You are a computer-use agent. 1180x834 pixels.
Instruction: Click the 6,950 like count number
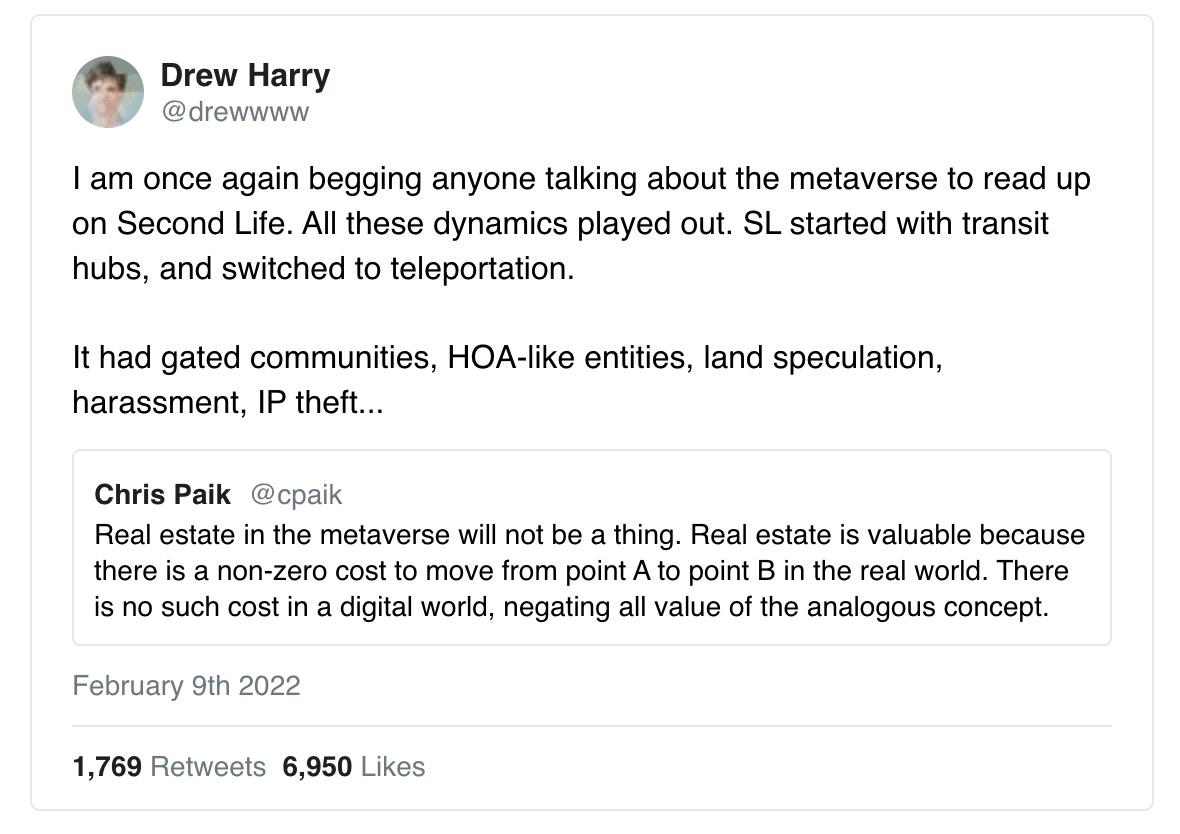click(317, 766)
